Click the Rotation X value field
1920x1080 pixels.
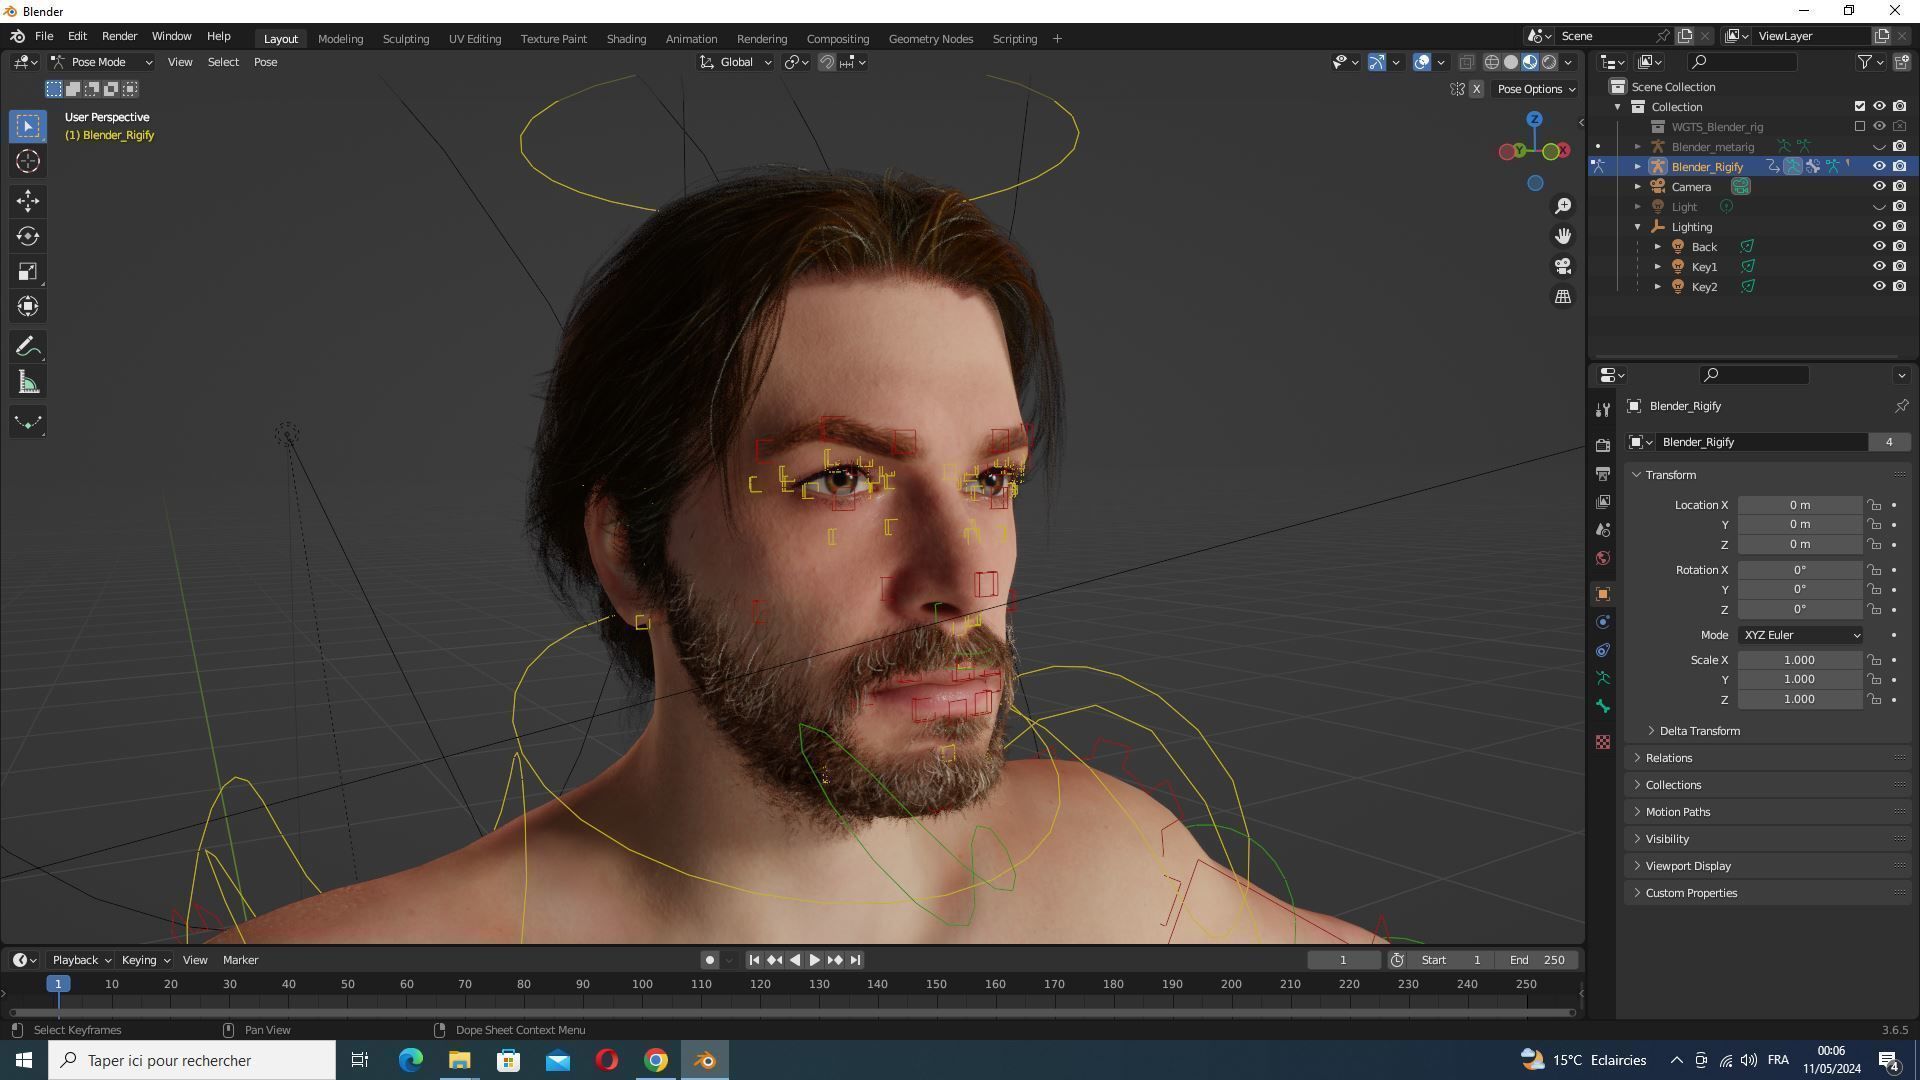click(x=1800, y=570)
